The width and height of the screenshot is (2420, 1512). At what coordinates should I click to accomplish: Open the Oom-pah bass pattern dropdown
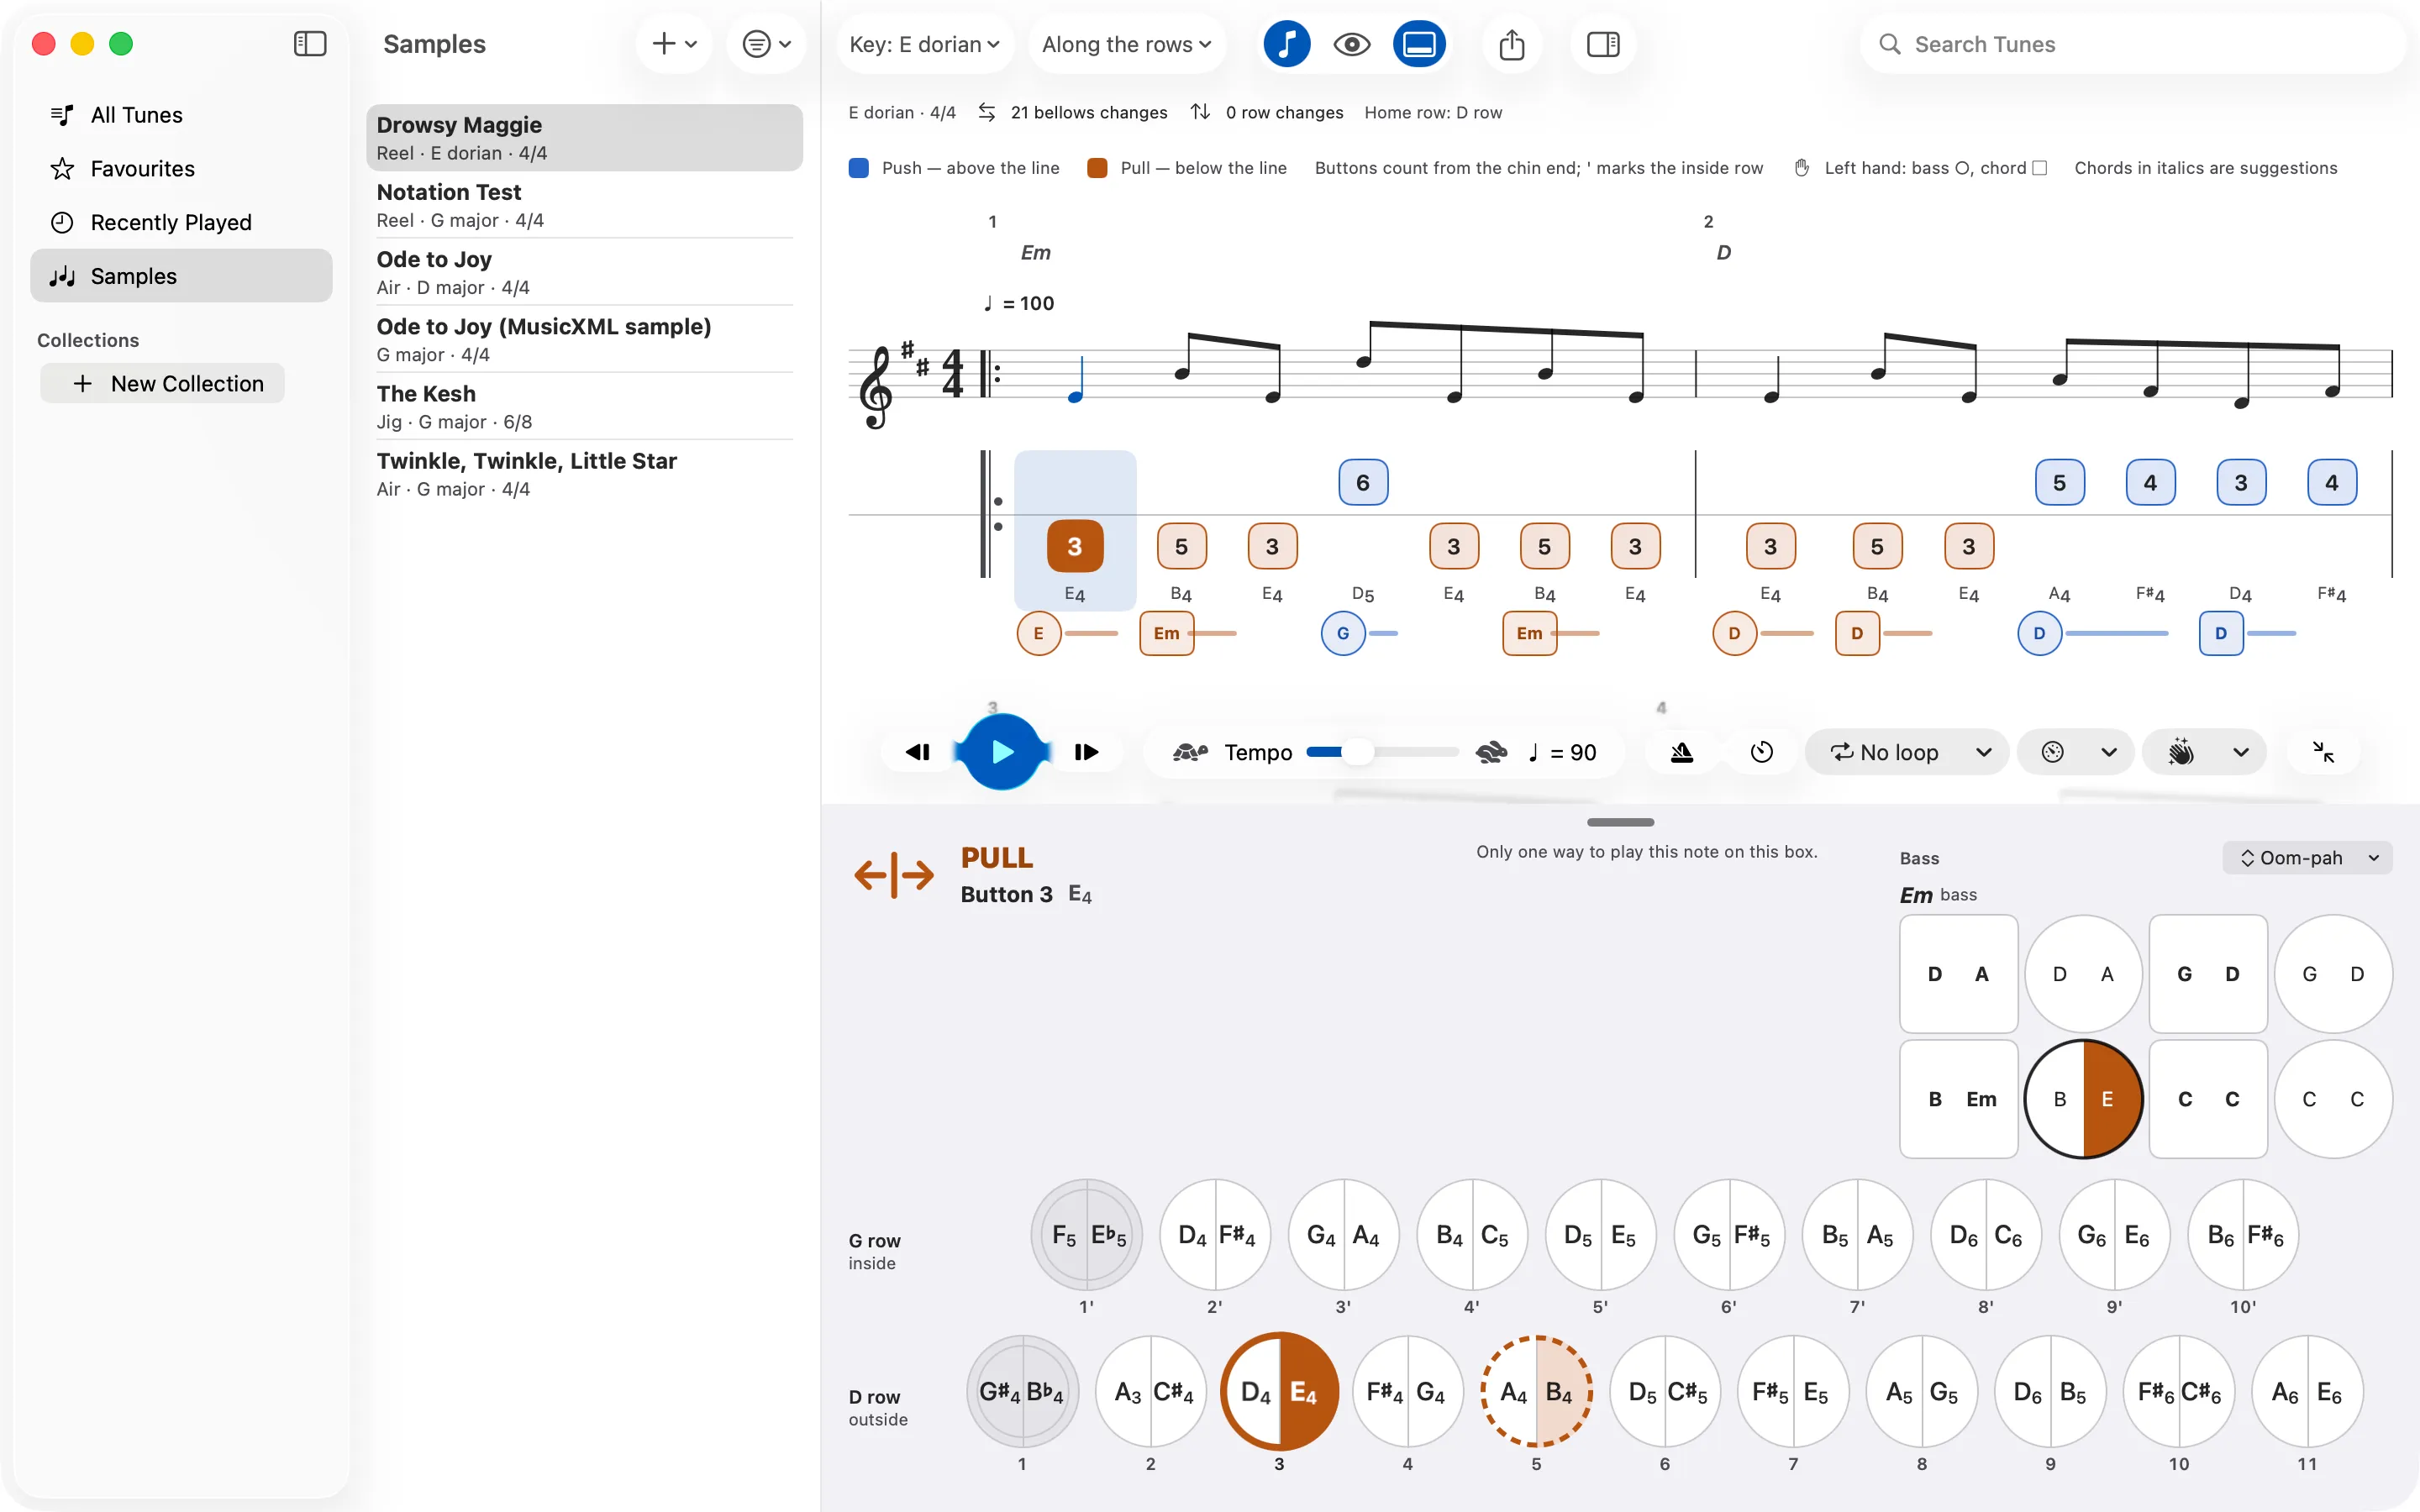pos(2307,858)
